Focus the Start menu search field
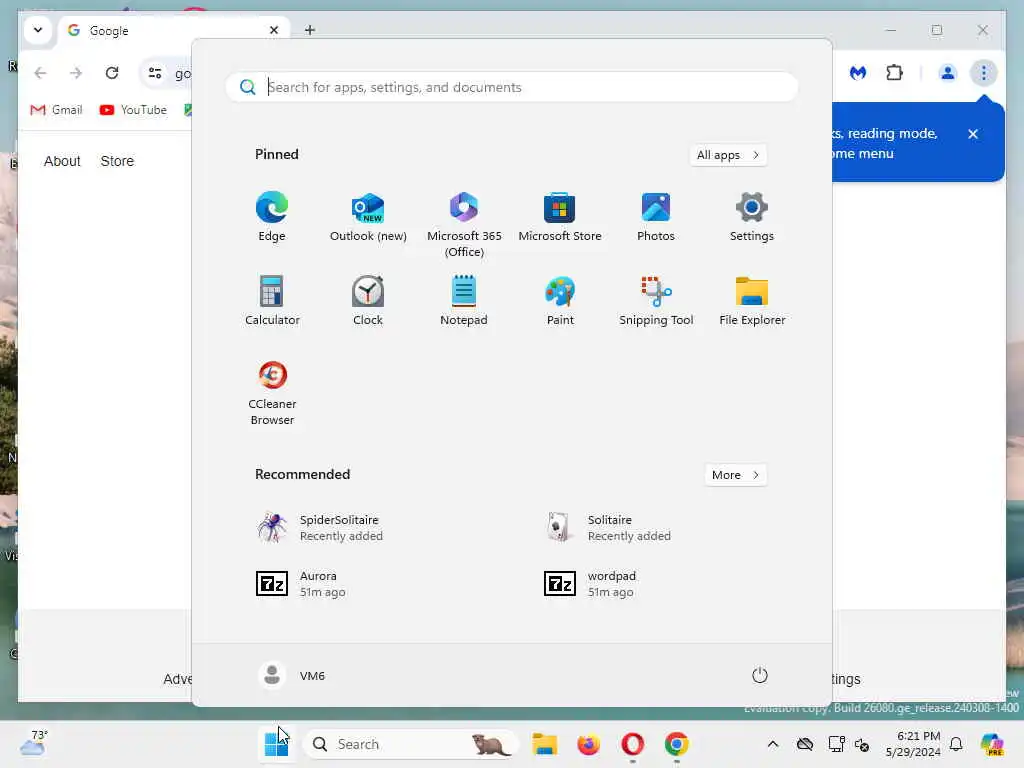 pos(512,87)
